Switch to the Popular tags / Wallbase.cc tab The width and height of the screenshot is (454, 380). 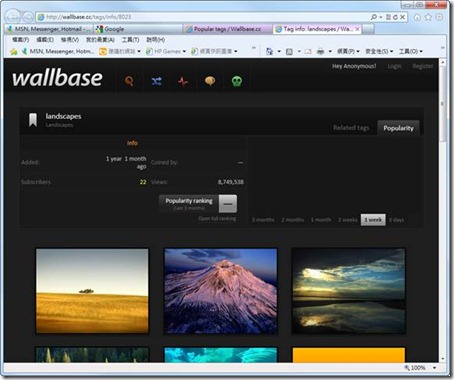(228, 29)
